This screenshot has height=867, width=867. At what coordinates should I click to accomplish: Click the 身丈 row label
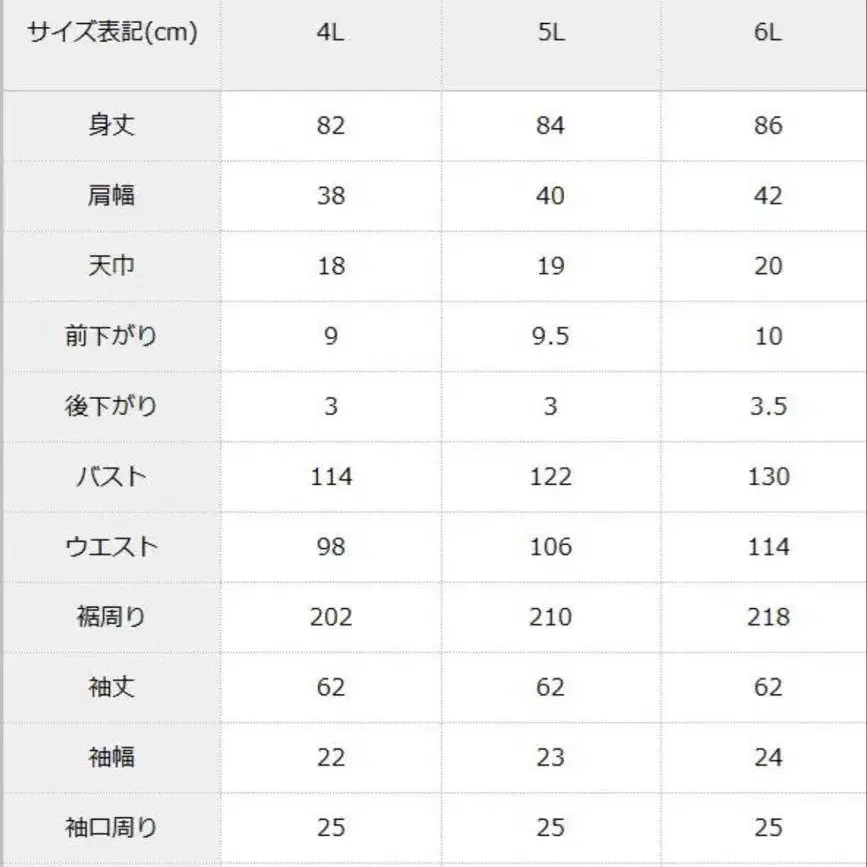pyautogui.click(x=112, y=126)
